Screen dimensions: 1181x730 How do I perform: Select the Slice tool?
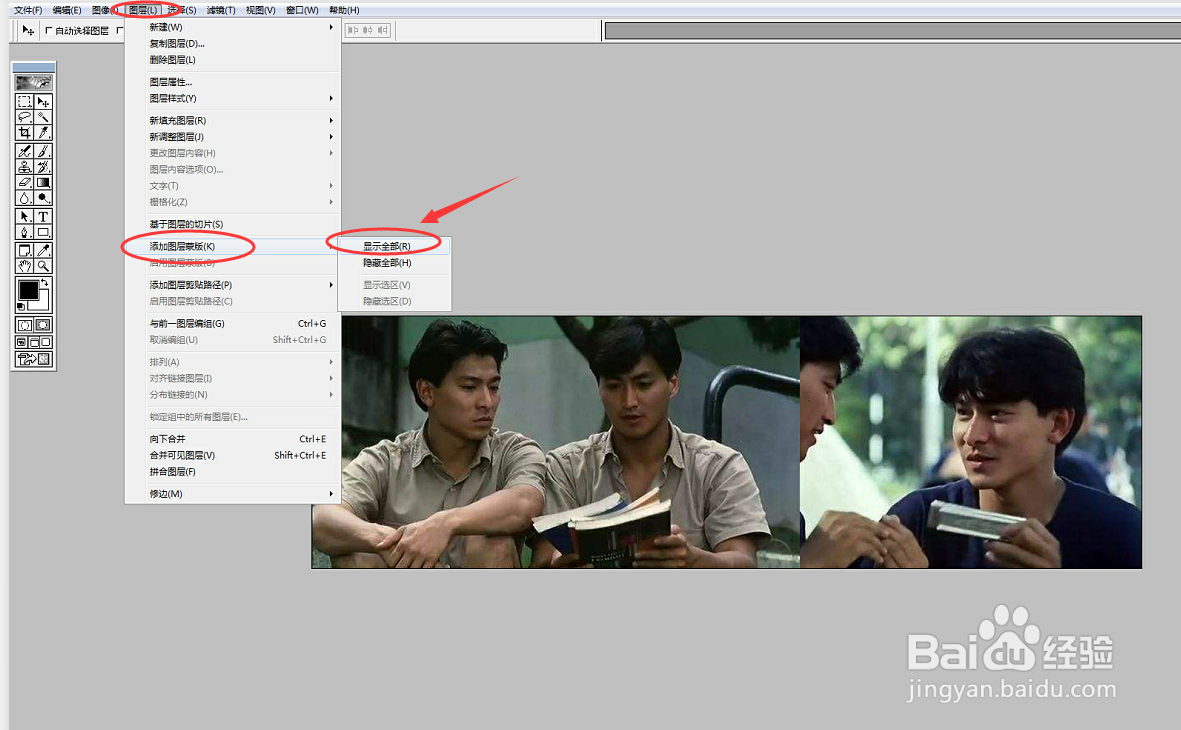(x=44, y=133)
